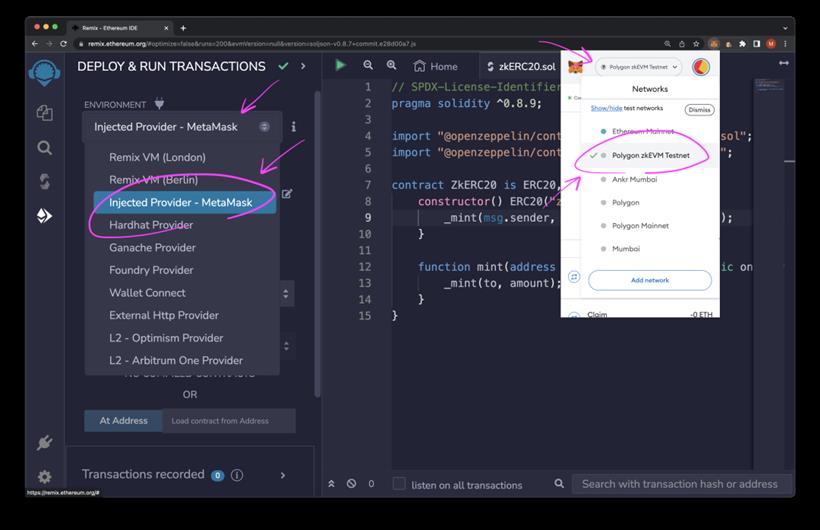Switch to the Home editor tab
820x530 pixels.
435,66
